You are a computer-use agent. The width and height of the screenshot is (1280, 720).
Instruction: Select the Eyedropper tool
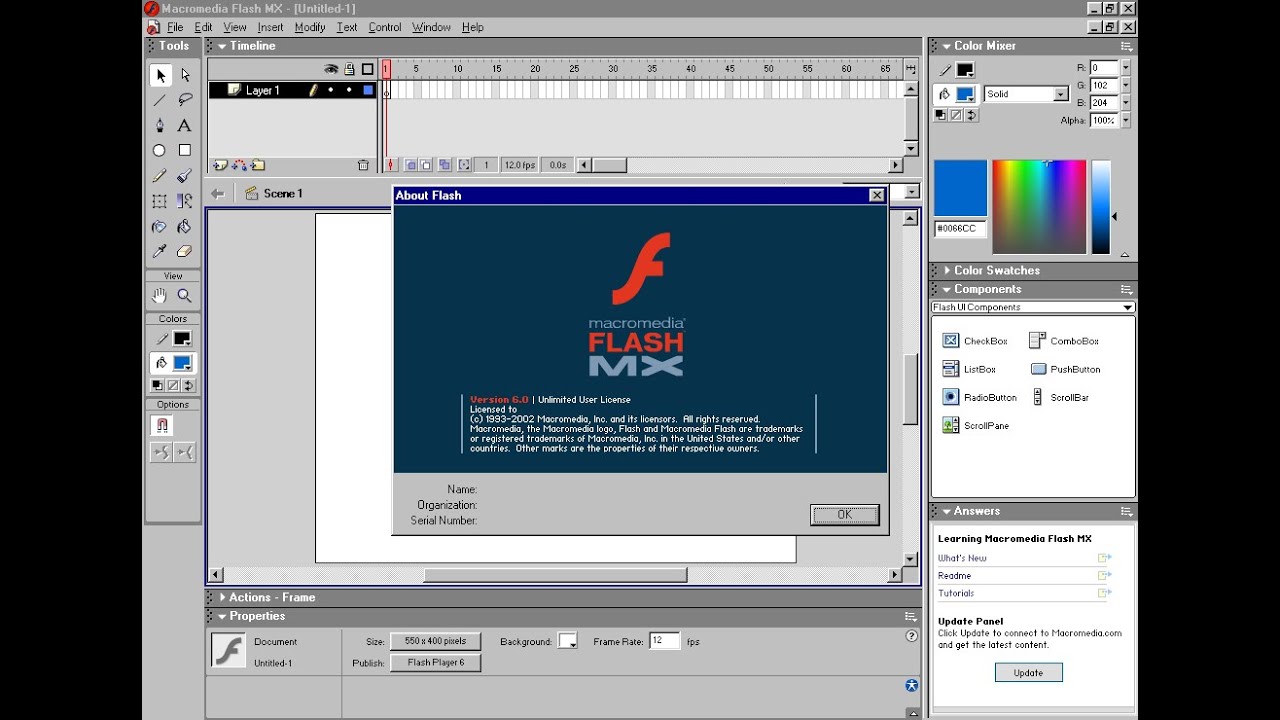(160, 252)
